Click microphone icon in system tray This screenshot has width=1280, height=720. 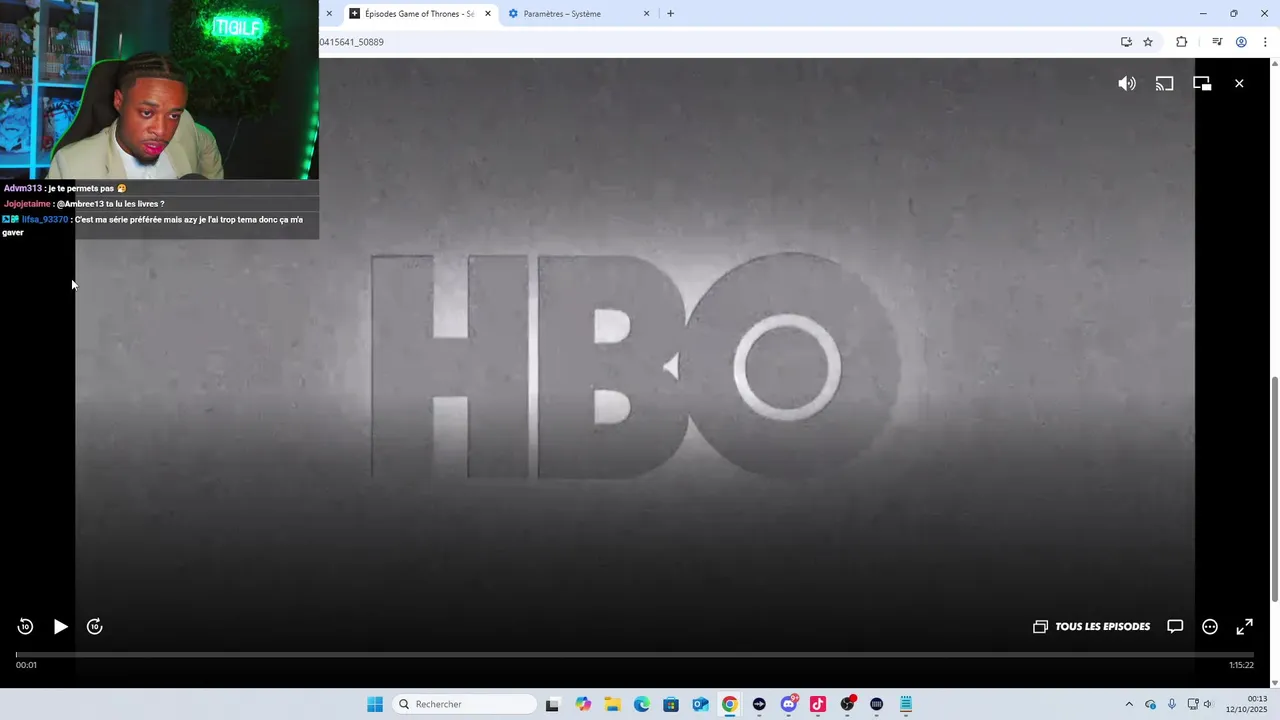(1172, 704)
